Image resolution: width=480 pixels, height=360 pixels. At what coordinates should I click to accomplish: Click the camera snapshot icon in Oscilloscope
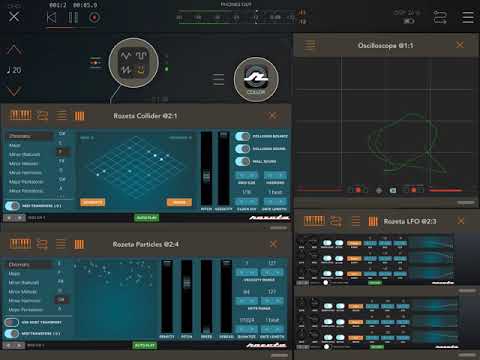(x=393, y=190)
